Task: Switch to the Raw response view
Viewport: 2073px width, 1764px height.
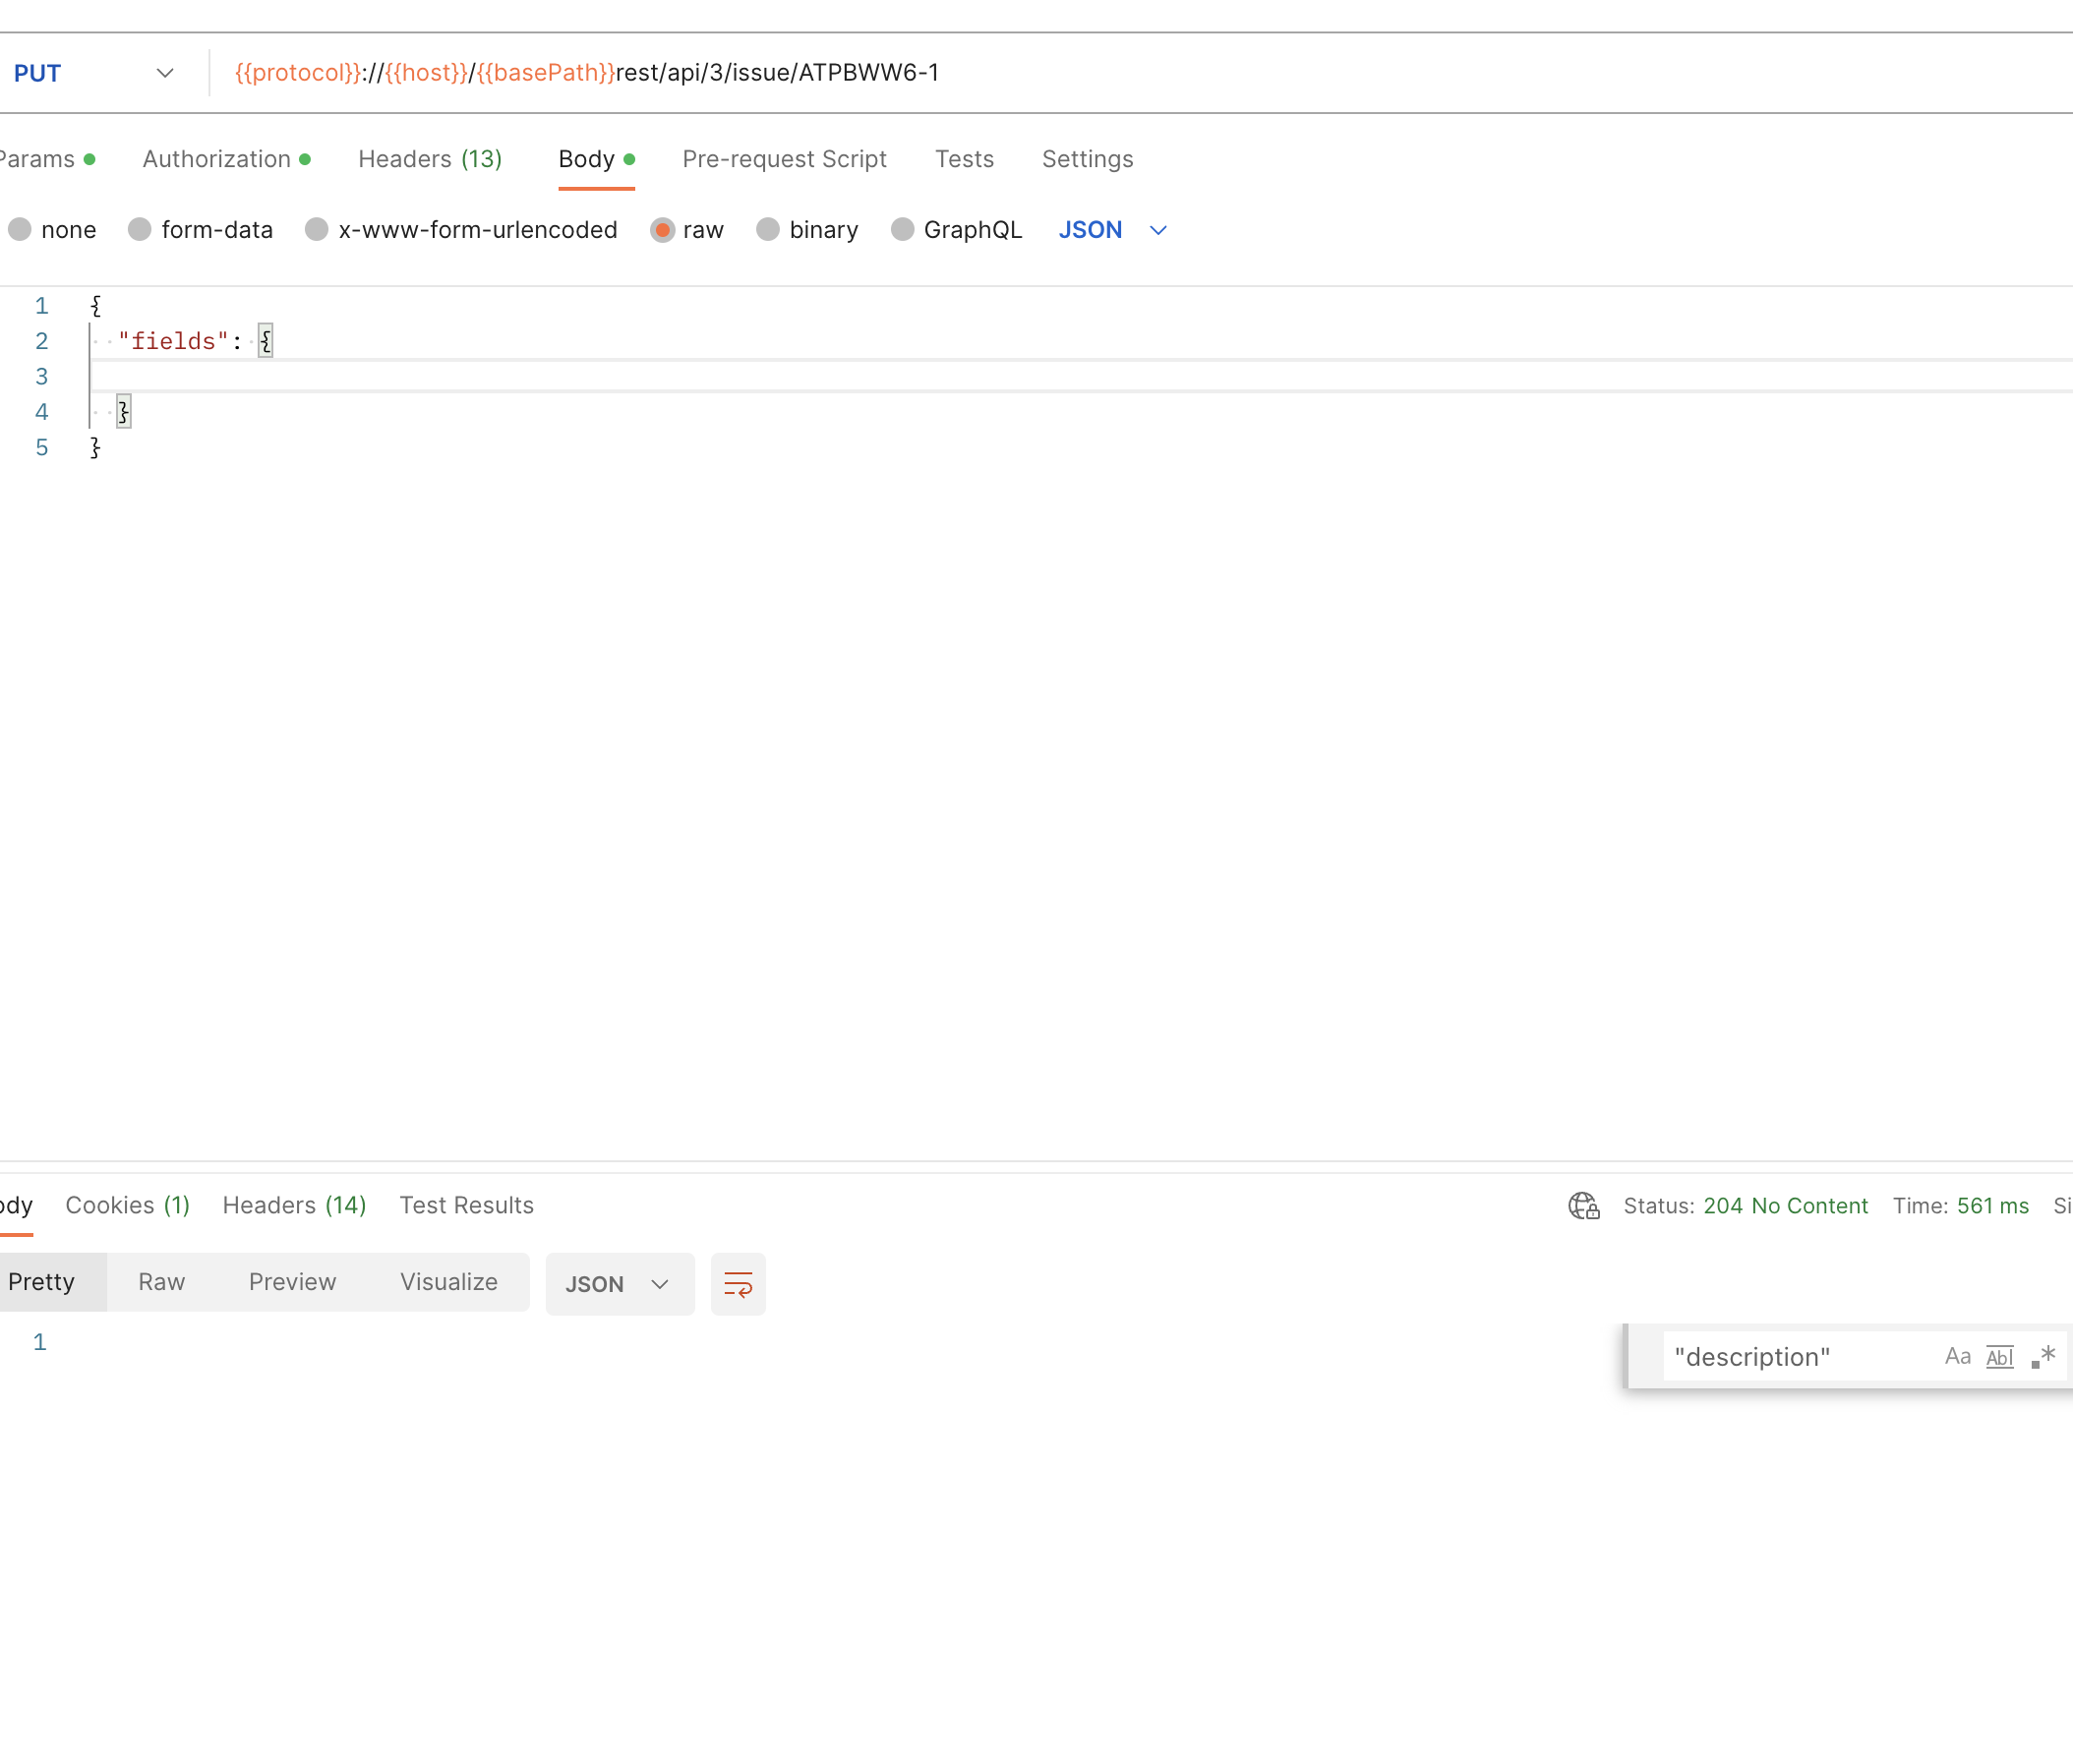Action: pos(161,1282)
